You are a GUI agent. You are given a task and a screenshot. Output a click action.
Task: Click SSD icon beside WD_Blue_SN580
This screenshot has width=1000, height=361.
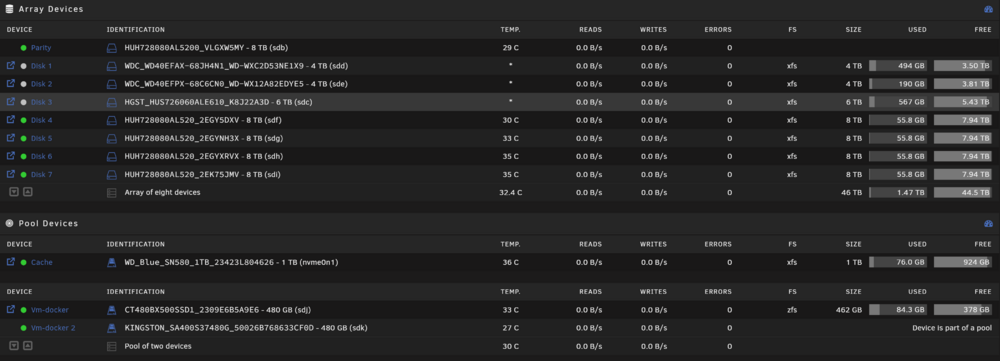tap(112, 262)
